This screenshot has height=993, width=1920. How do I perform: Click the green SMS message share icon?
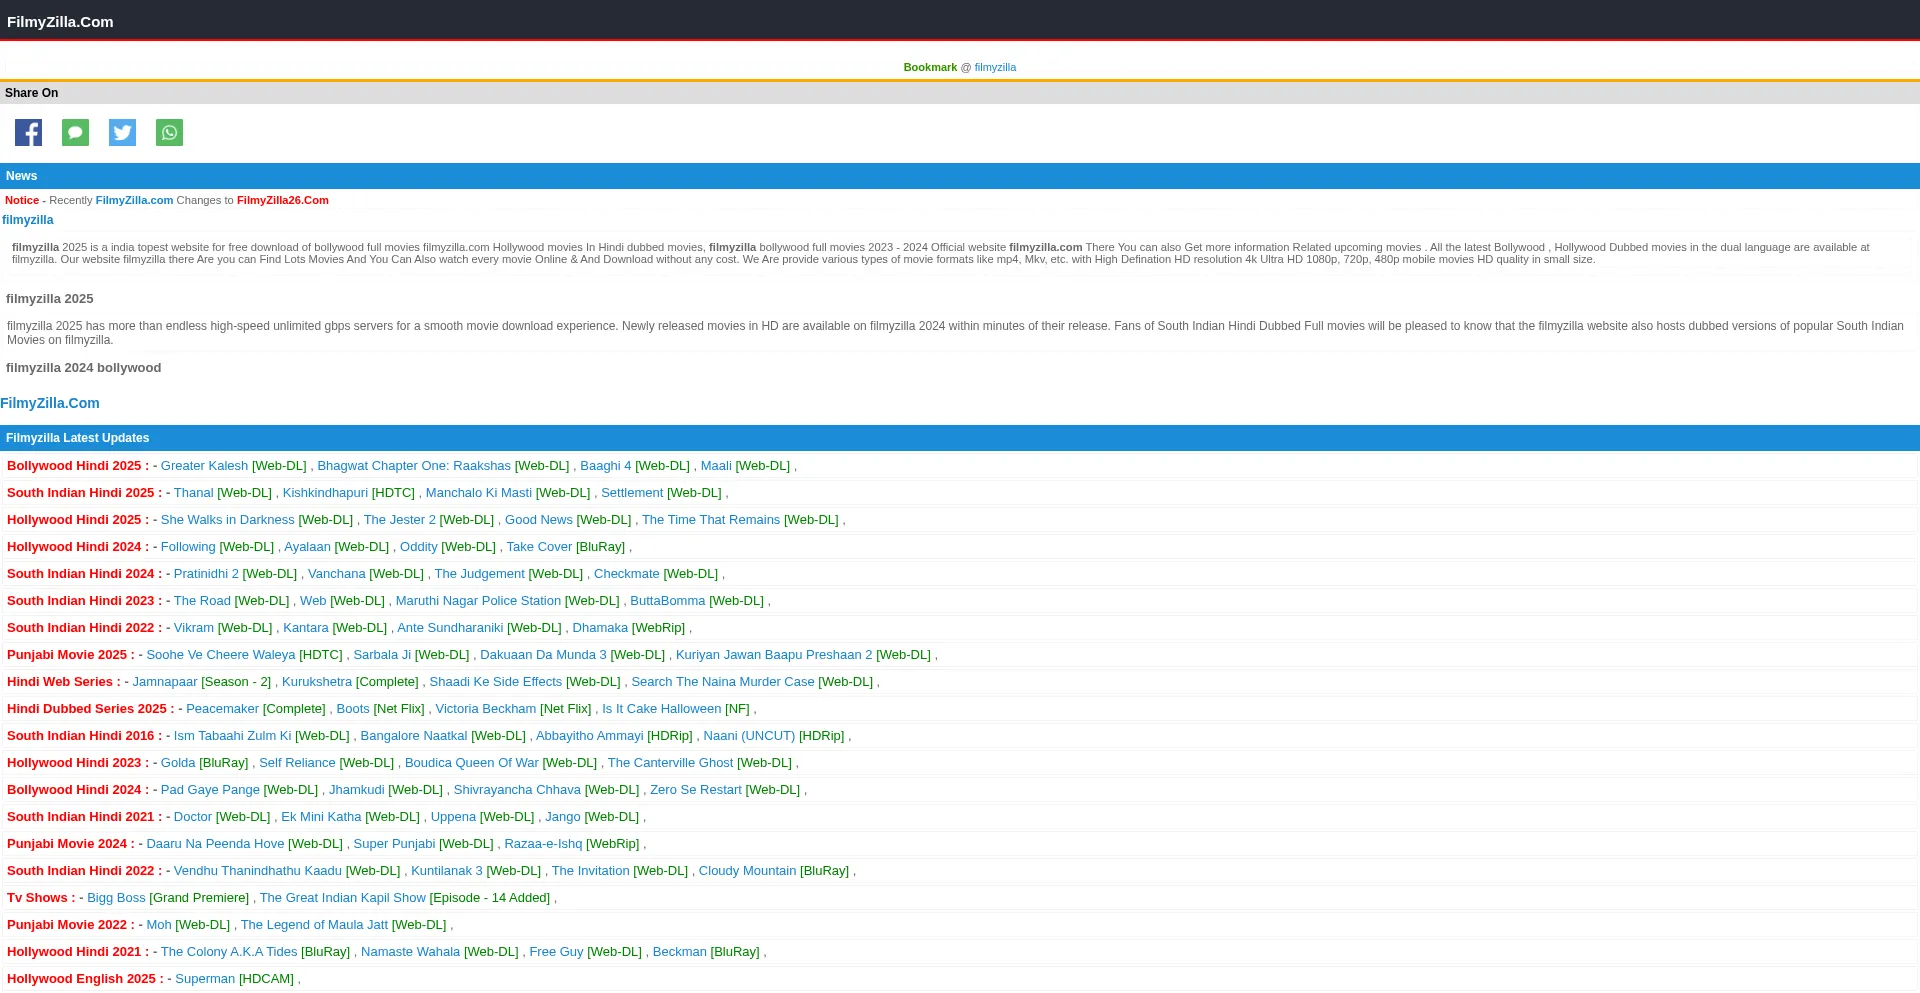(75, 133)
